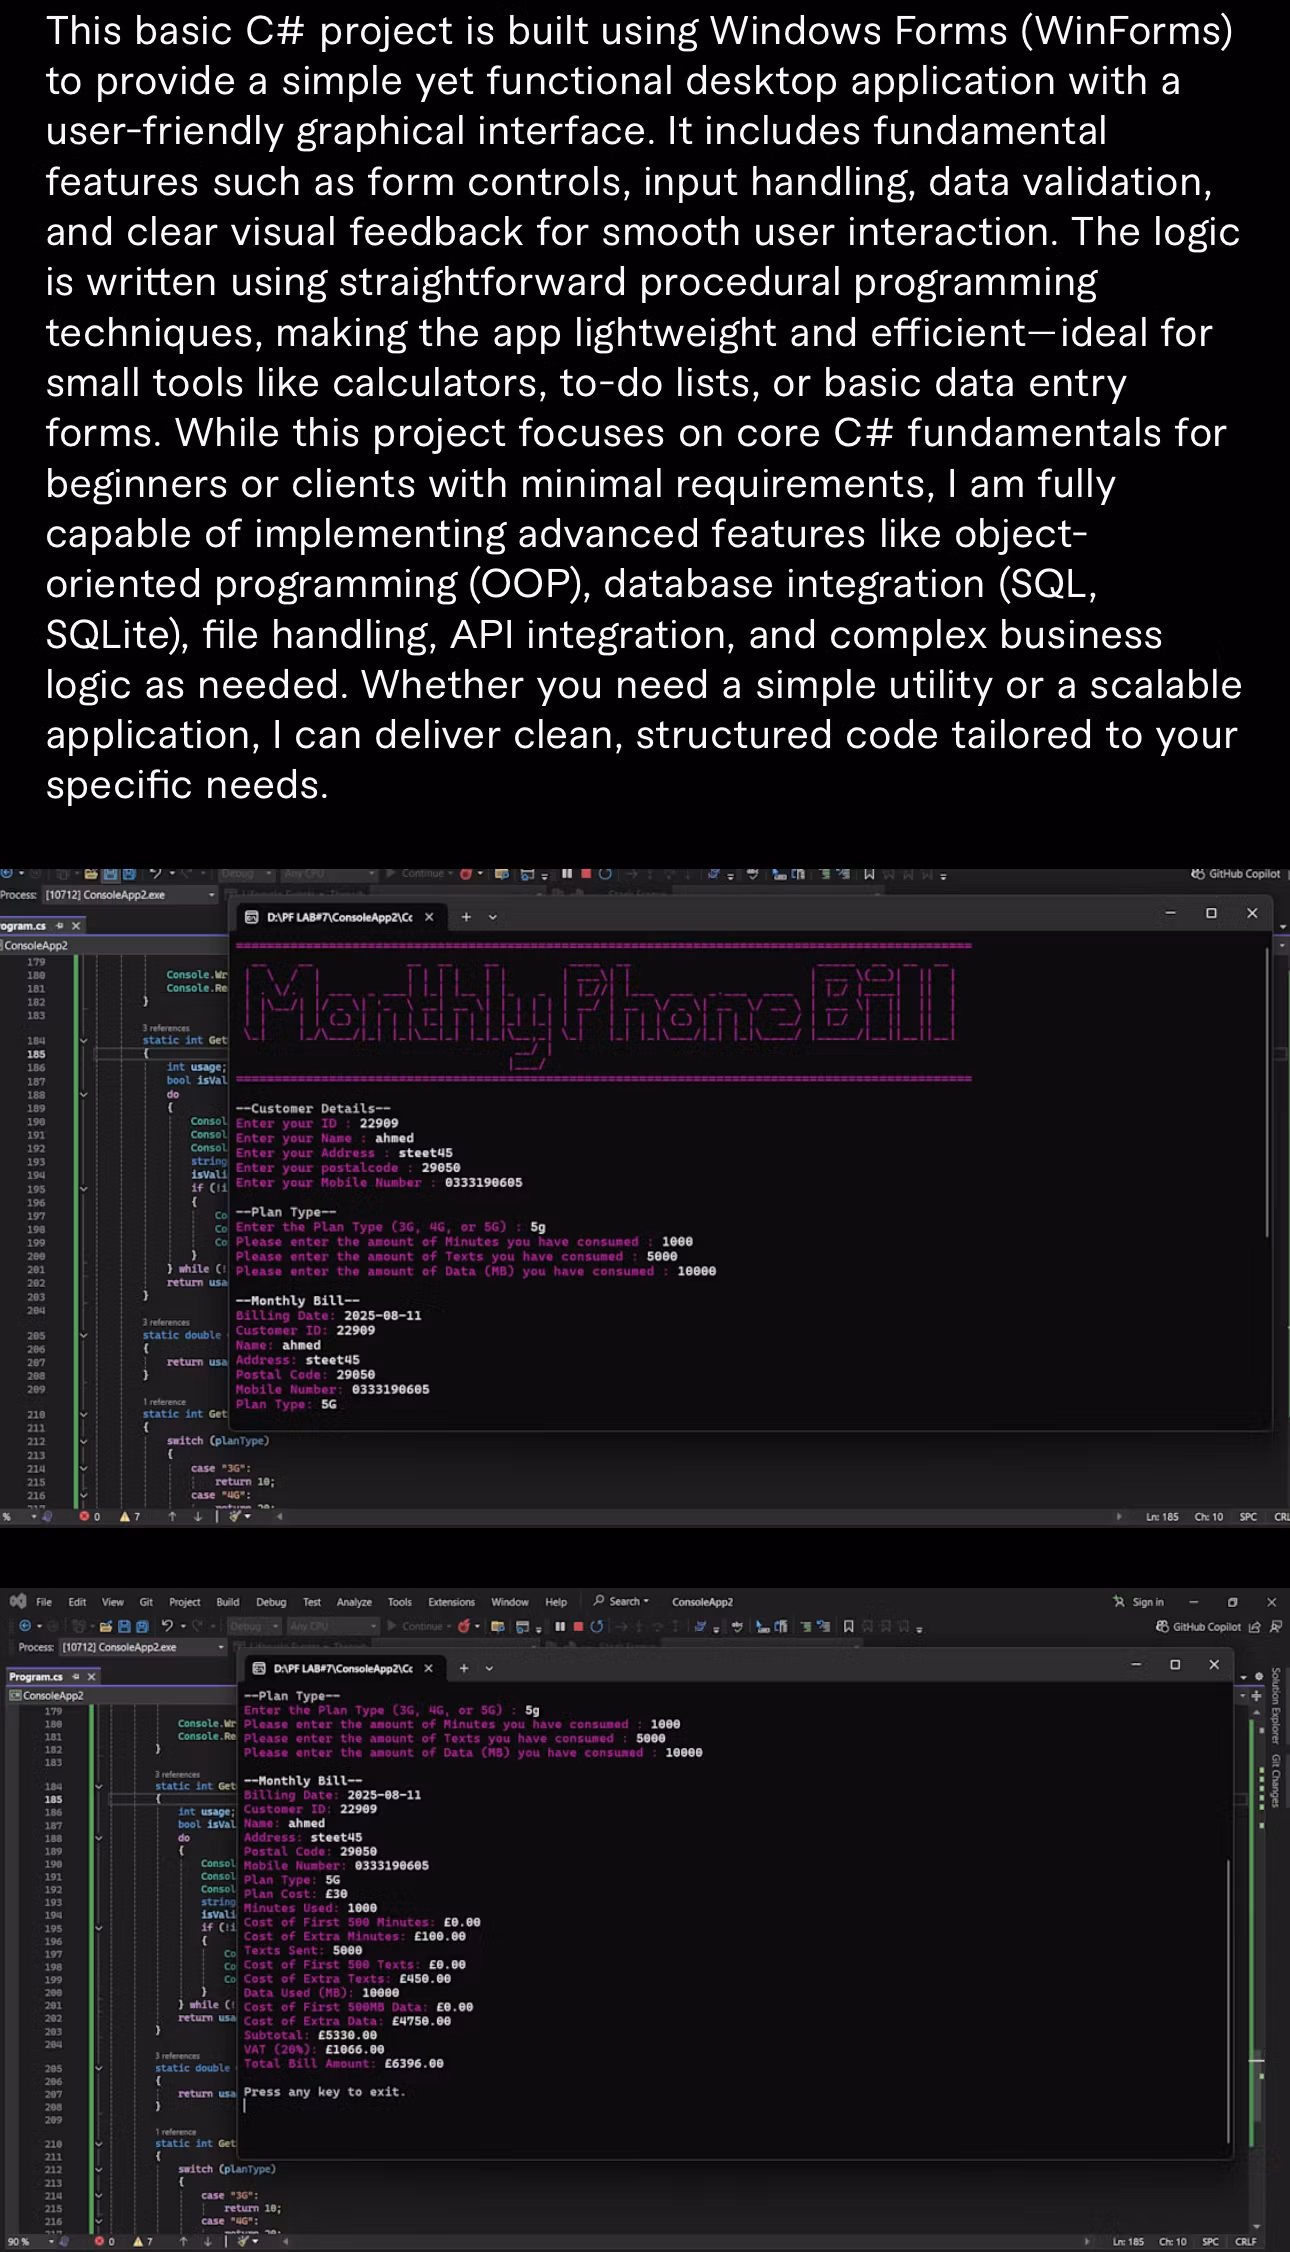This screenshot has height=2252, width=1290.
Task: Open a new terminal tab in lower console
Action: (464, 1667)
